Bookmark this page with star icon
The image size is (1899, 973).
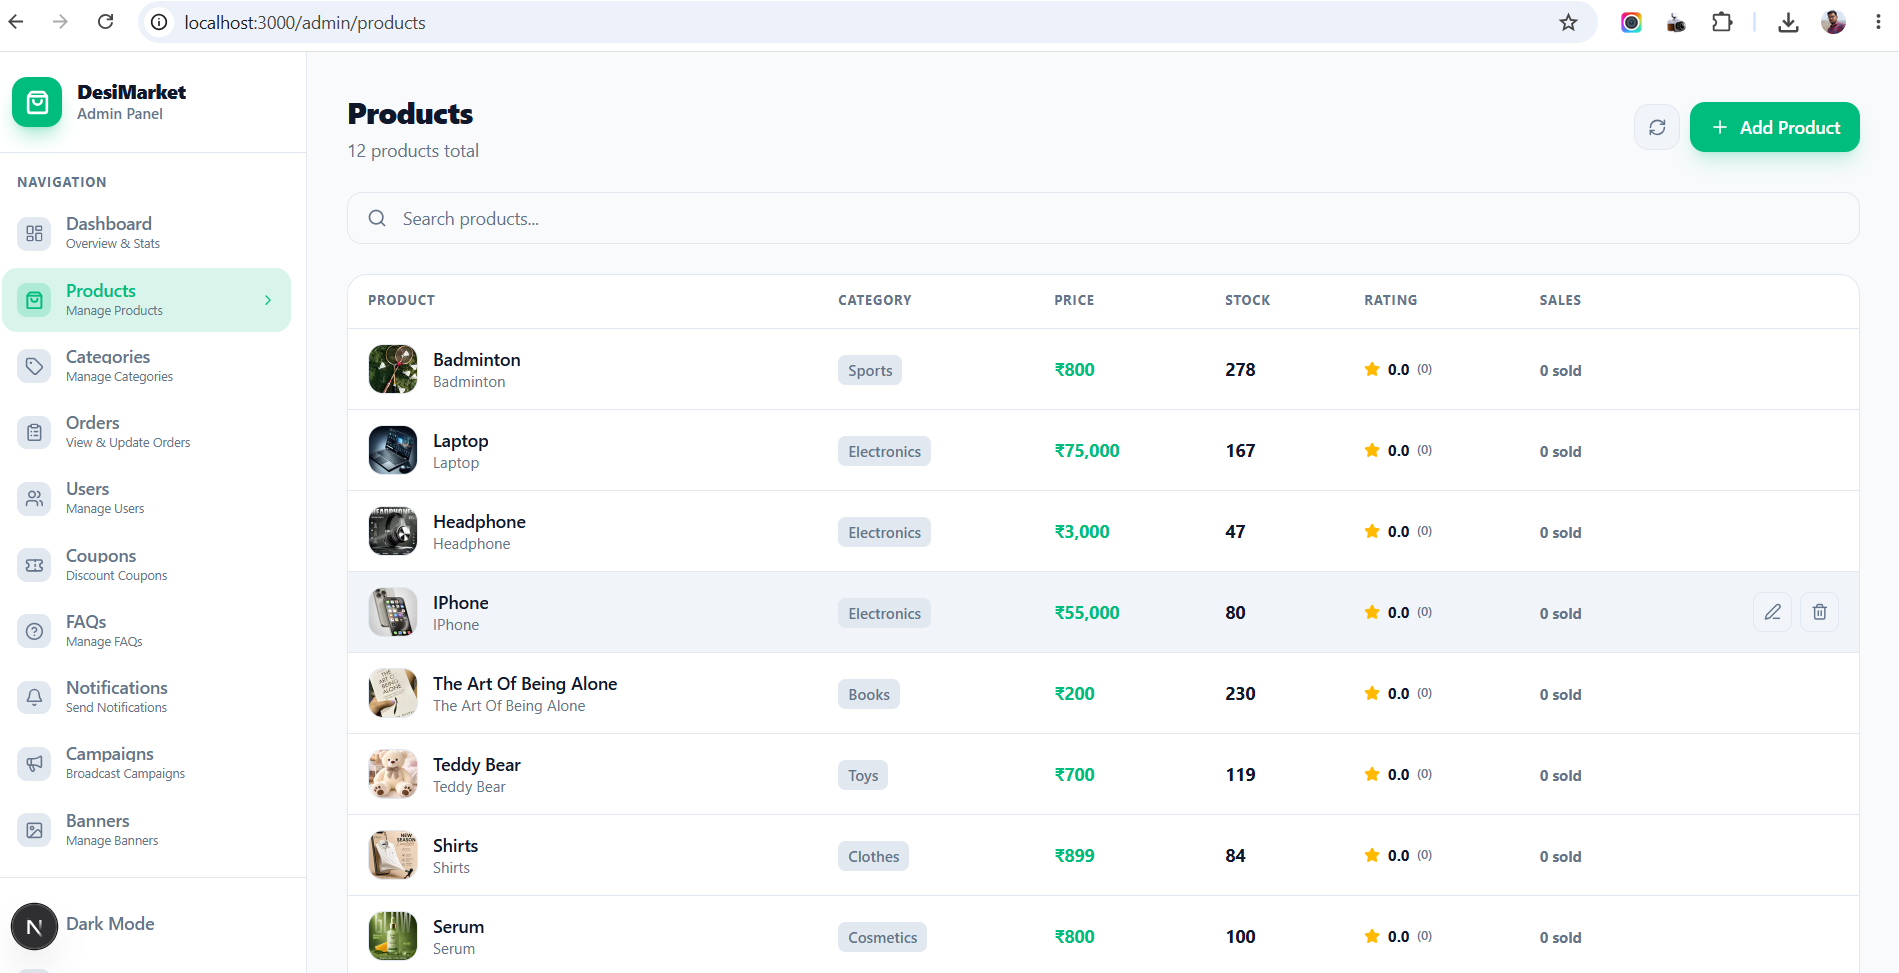(1568, 22)
